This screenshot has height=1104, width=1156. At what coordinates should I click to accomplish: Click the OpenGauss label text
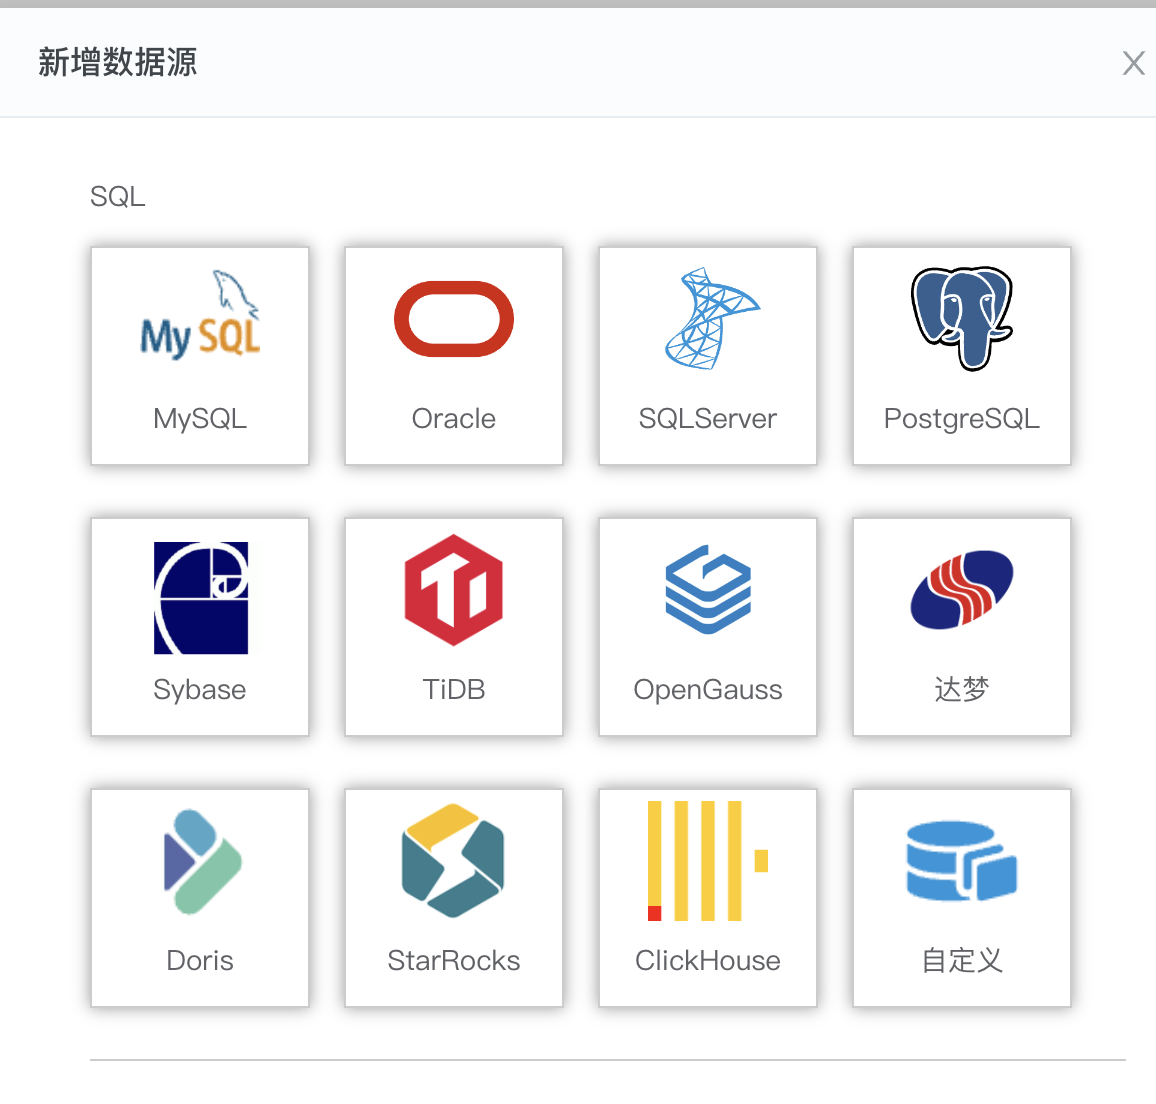coord(708,690)
